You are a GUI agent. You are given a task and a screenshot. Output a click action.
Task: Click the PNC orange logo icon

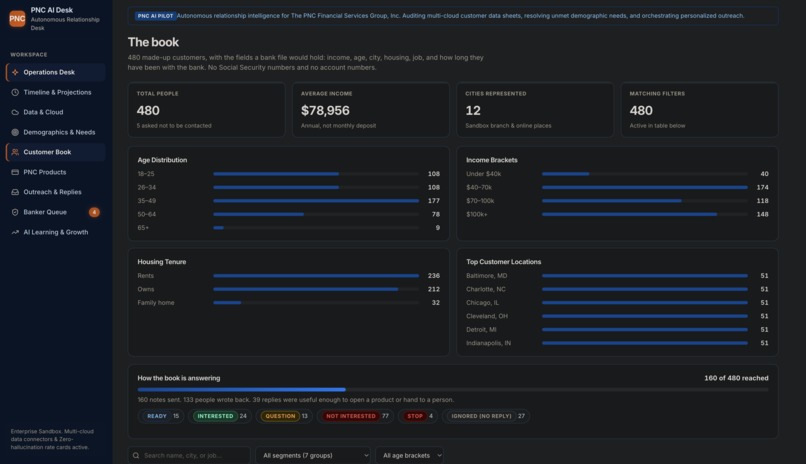point(17,18)
